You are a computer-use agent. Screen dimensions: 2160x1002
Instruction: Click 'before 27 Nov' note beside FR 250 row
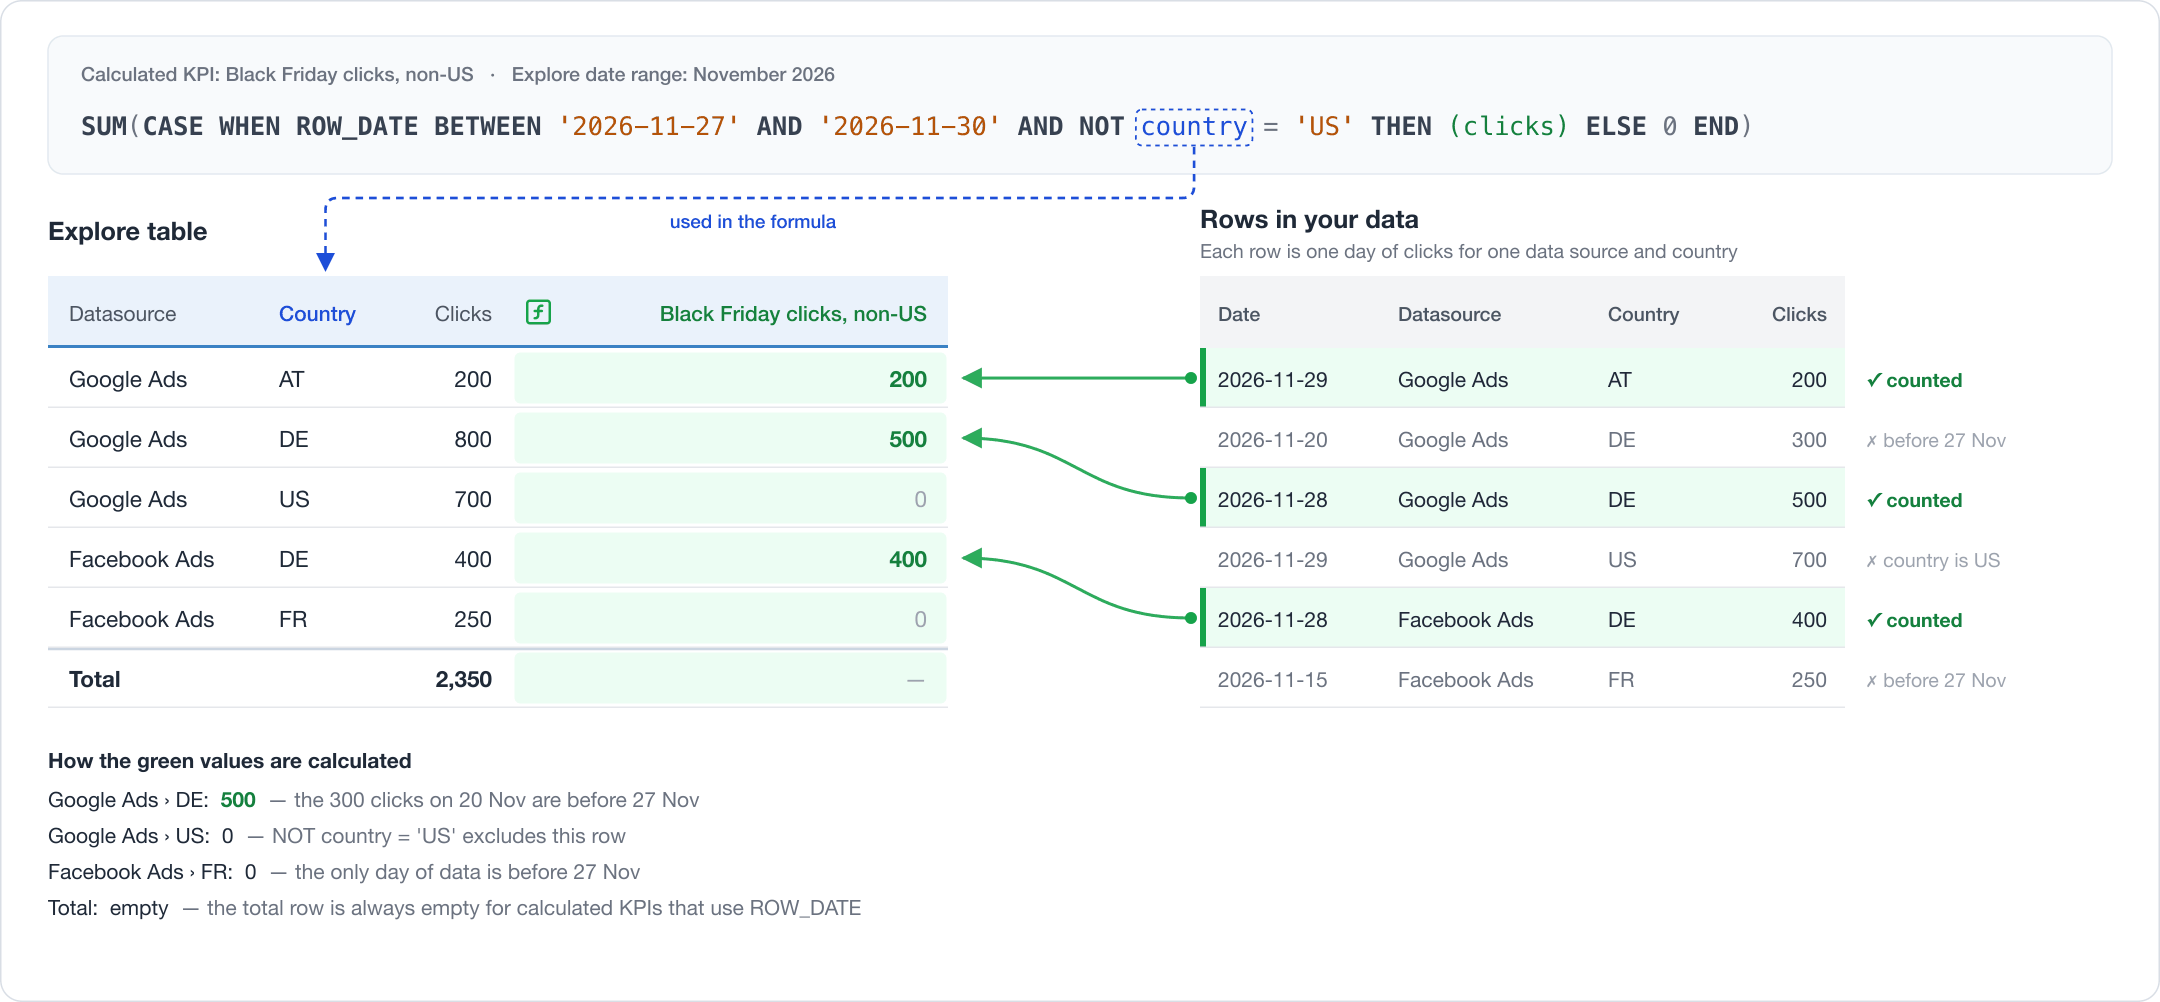(1936, 680)
